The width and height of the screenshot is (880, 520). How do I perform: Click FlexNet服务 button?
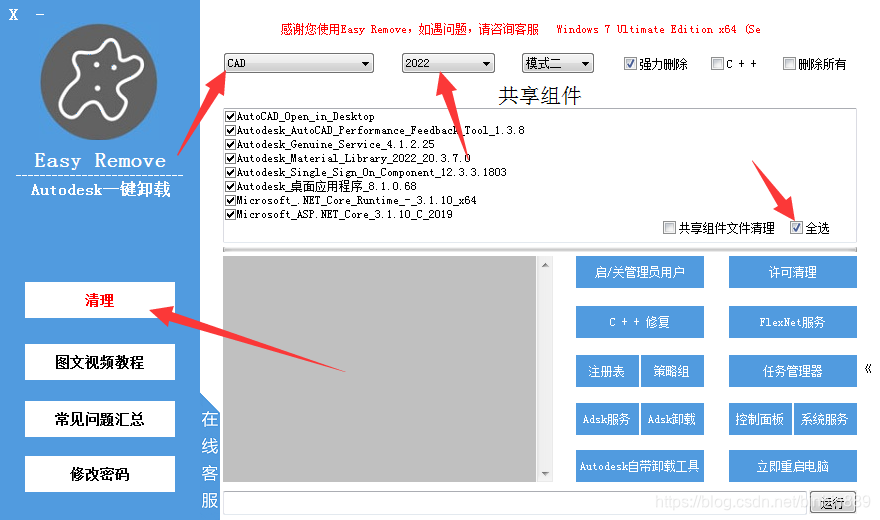tap(792, 322)
